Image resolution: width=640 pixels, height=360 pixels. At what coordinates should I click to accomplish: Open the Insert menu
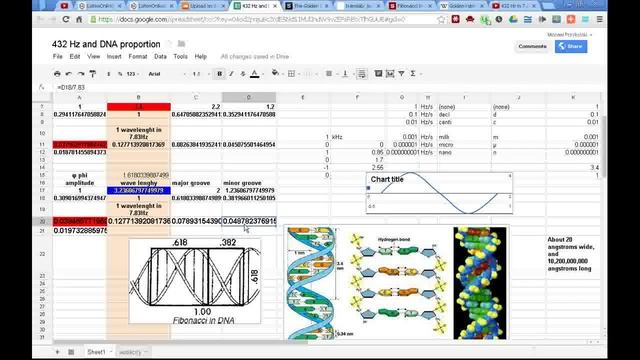114,56
